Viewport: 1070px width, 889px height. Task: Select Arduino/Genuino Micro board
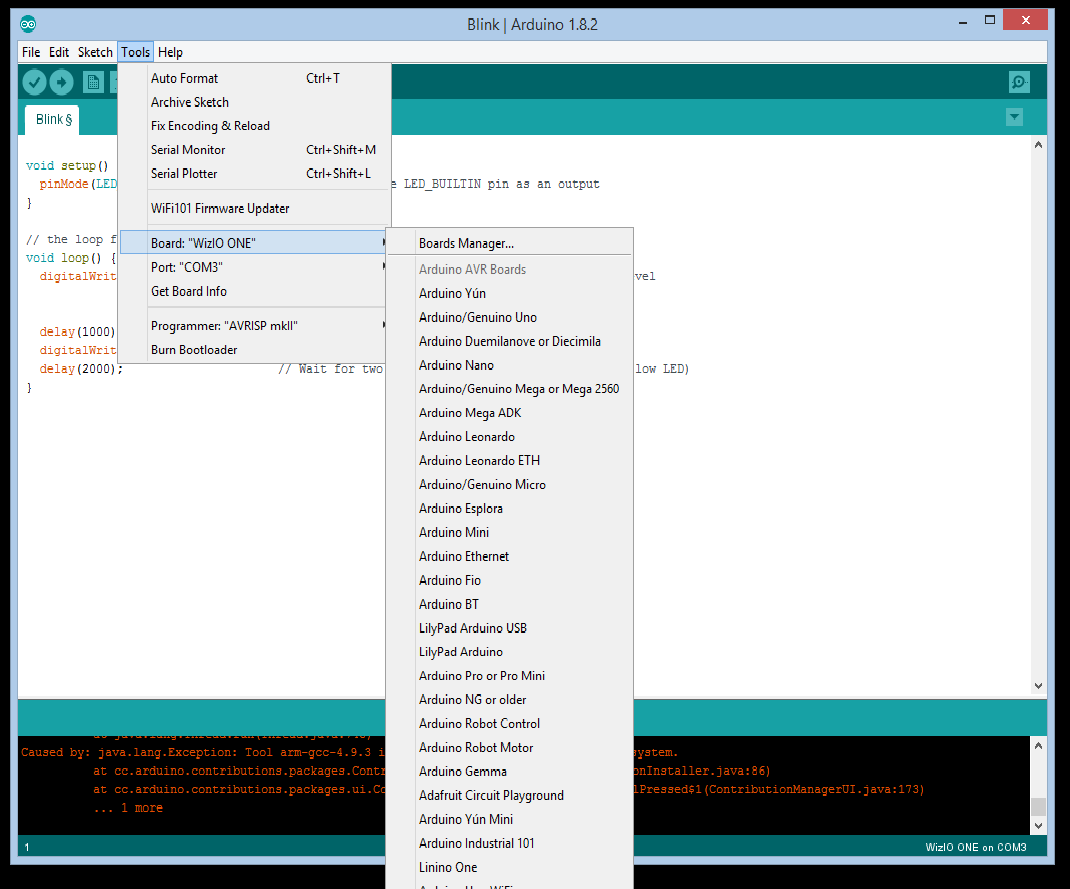(509, 484)
